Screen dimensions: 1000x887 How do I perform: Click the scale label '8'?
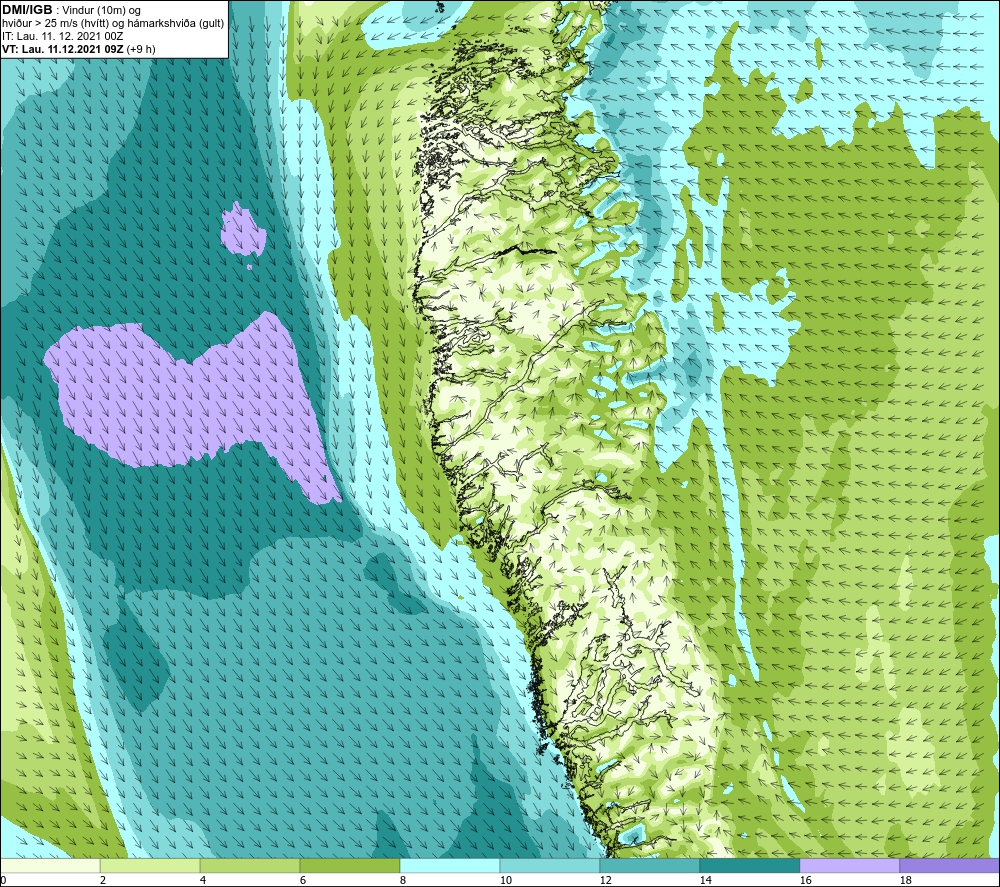(x=403, y=880)
